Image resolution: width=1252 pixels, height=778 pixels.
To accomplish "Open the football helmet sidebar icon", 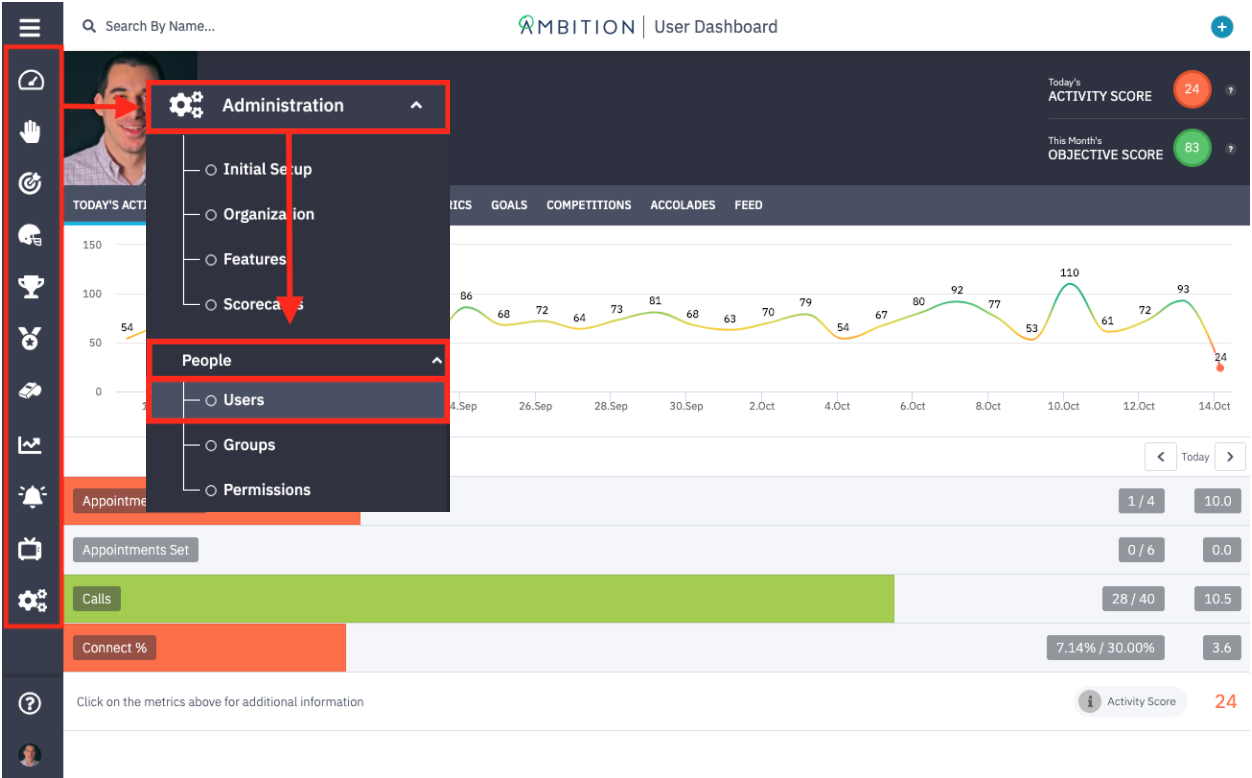I will pyautogui.click(x=31, y=236).
